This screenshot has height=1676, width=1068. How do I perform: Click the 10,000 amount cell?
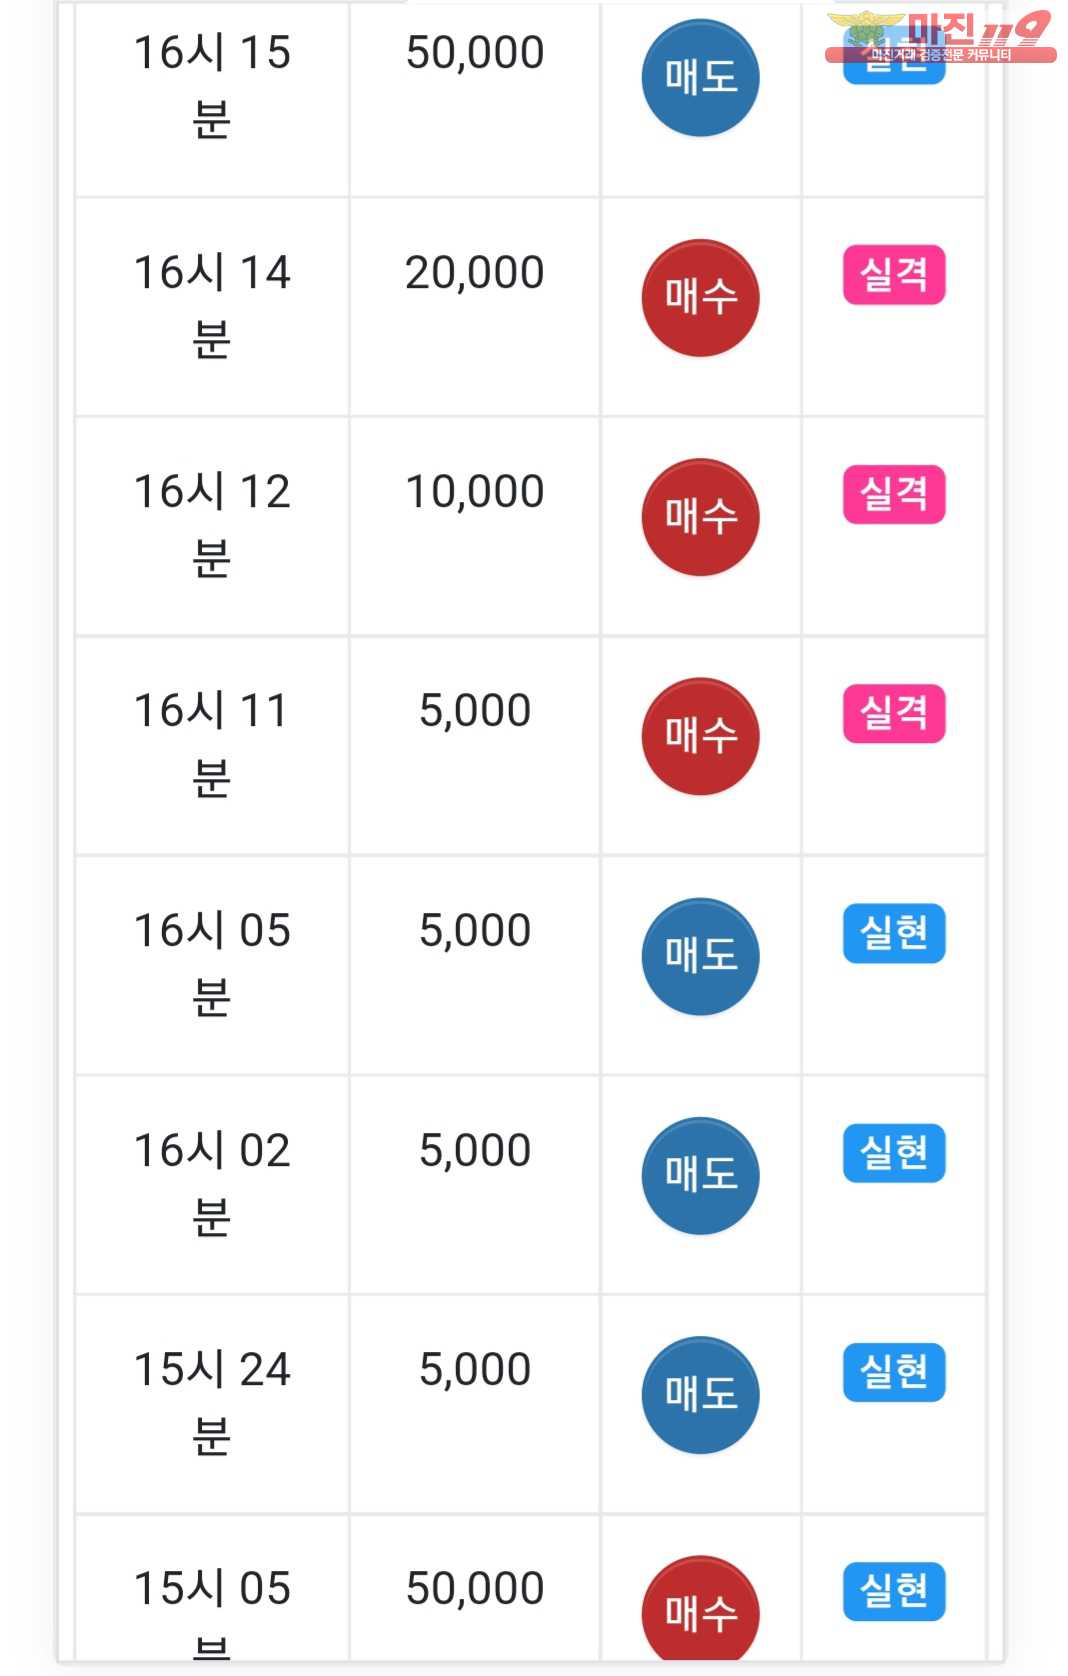pyautogui.click(x=475, y=492)
